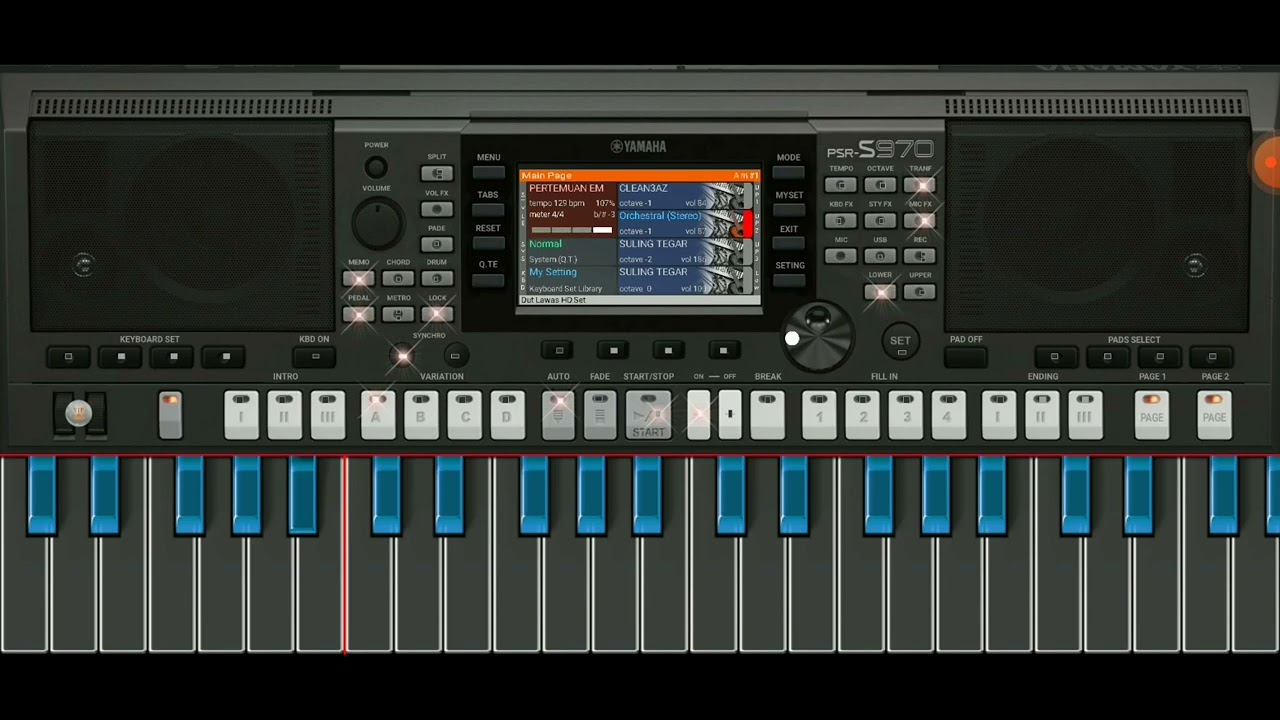Screen dimensions: 1280x720
Task: Toggle the AUTO fill button
Action: point(559,415)
